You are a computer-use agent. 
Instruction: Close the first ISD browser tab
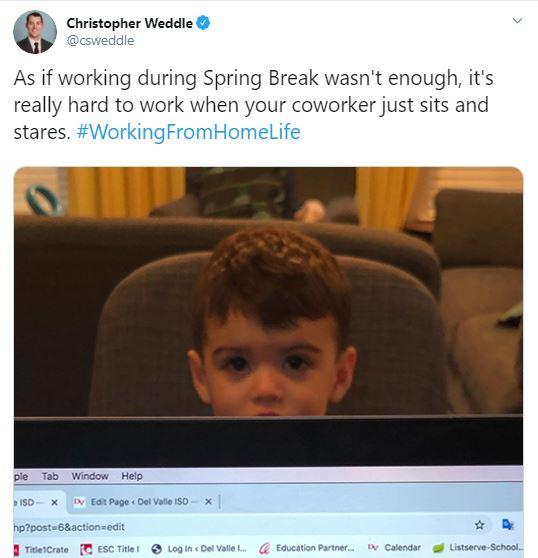(x=54, y=502)
